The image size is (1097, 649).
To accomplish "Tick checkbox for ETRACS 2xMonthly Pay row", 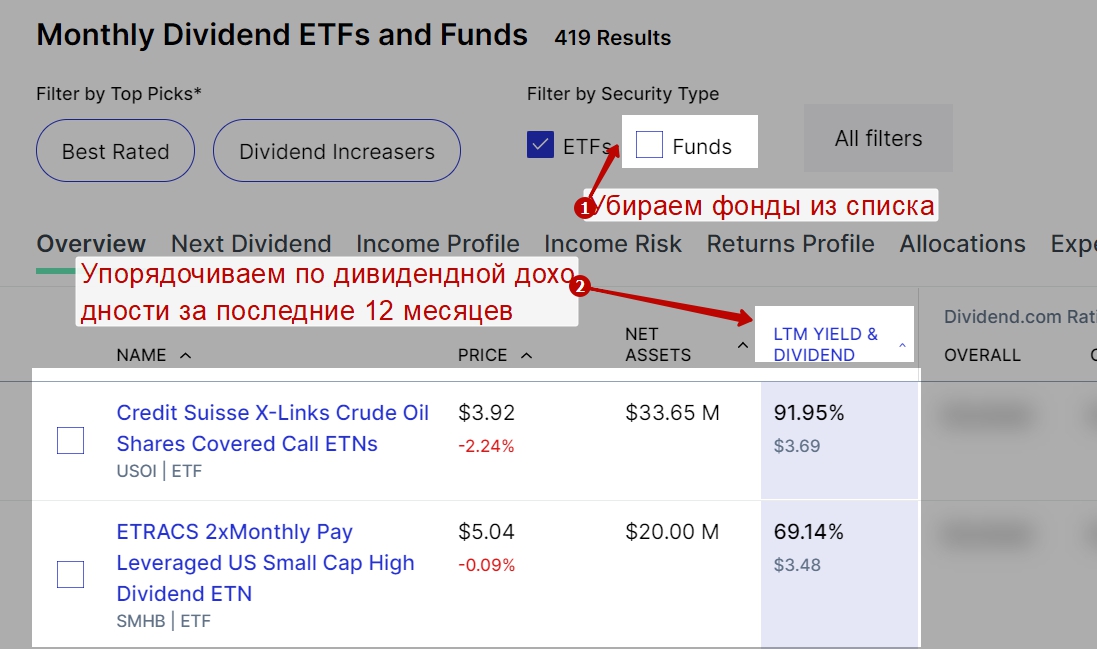I will 70,574.
